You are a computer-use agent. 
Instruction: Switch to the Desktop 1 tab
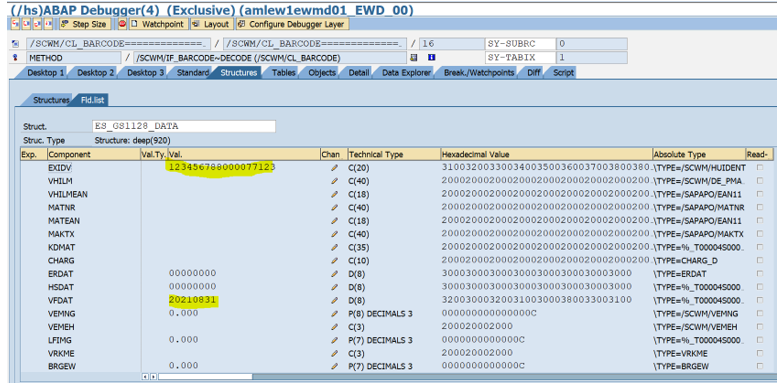tap(44, 73)
